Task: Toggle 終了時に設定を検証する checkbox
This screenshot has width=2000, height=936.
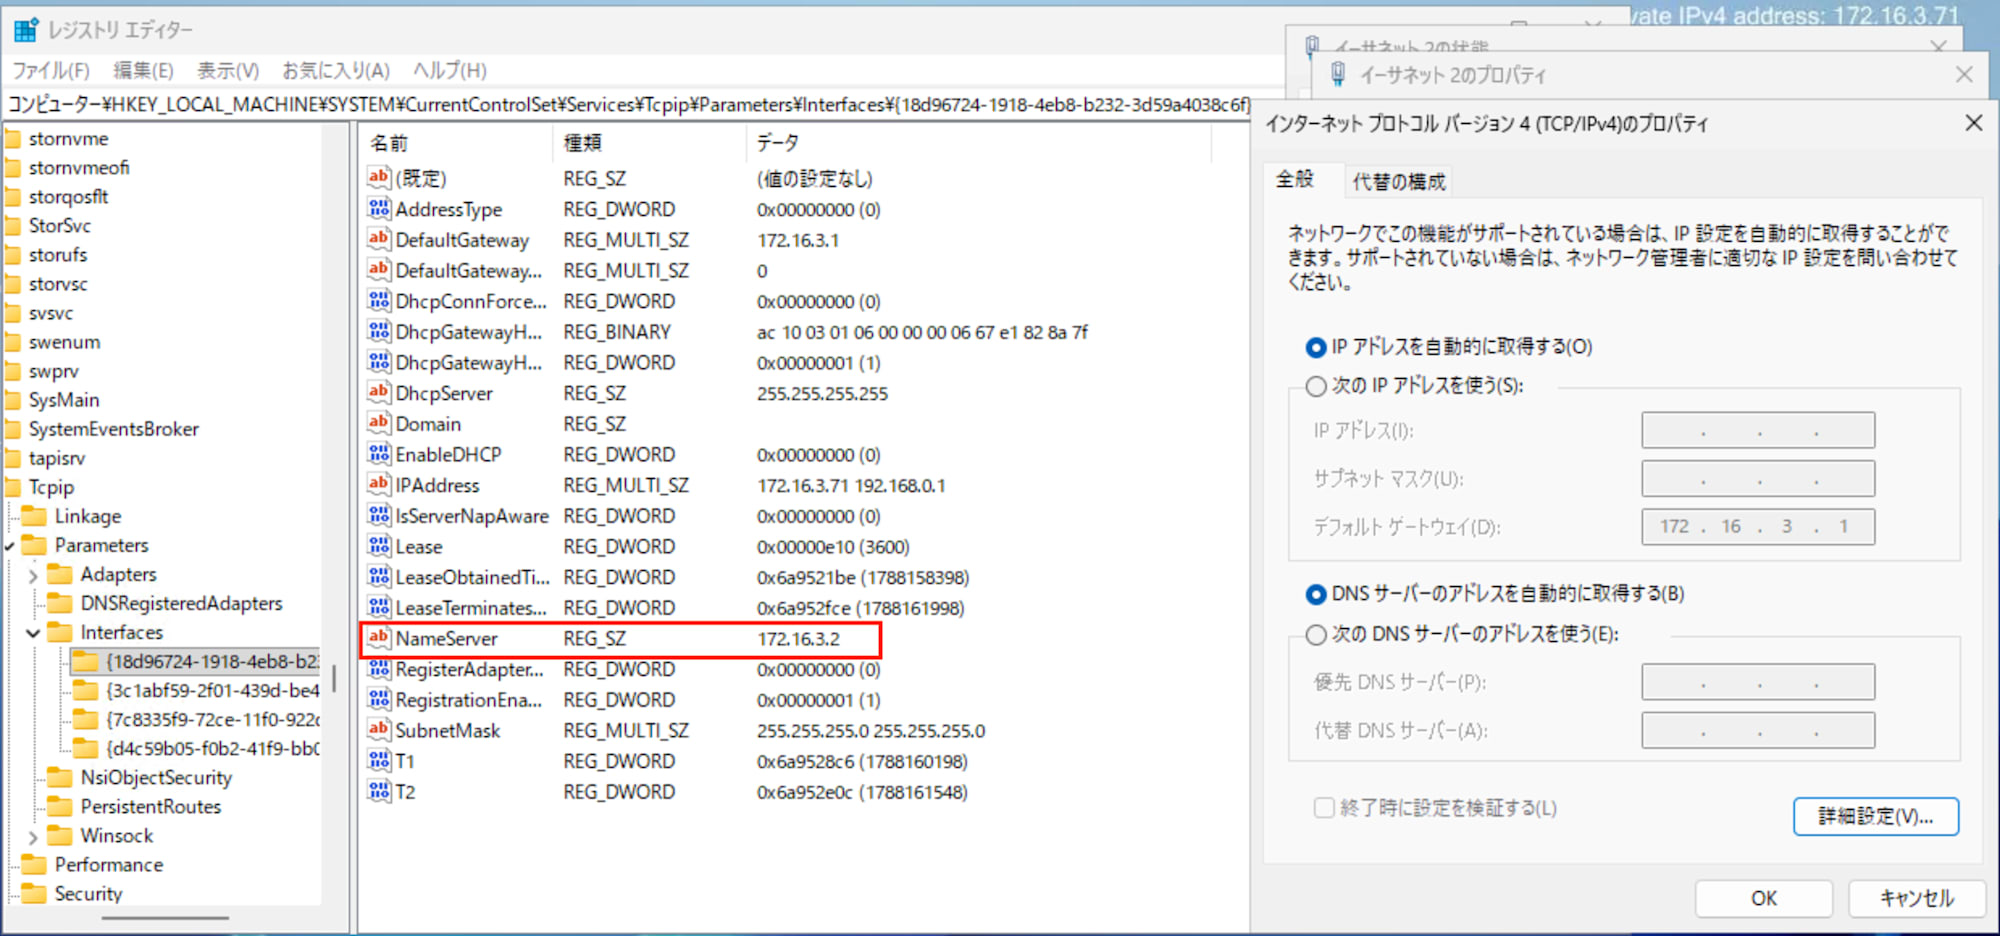Action: click(x=1324, y=807)
